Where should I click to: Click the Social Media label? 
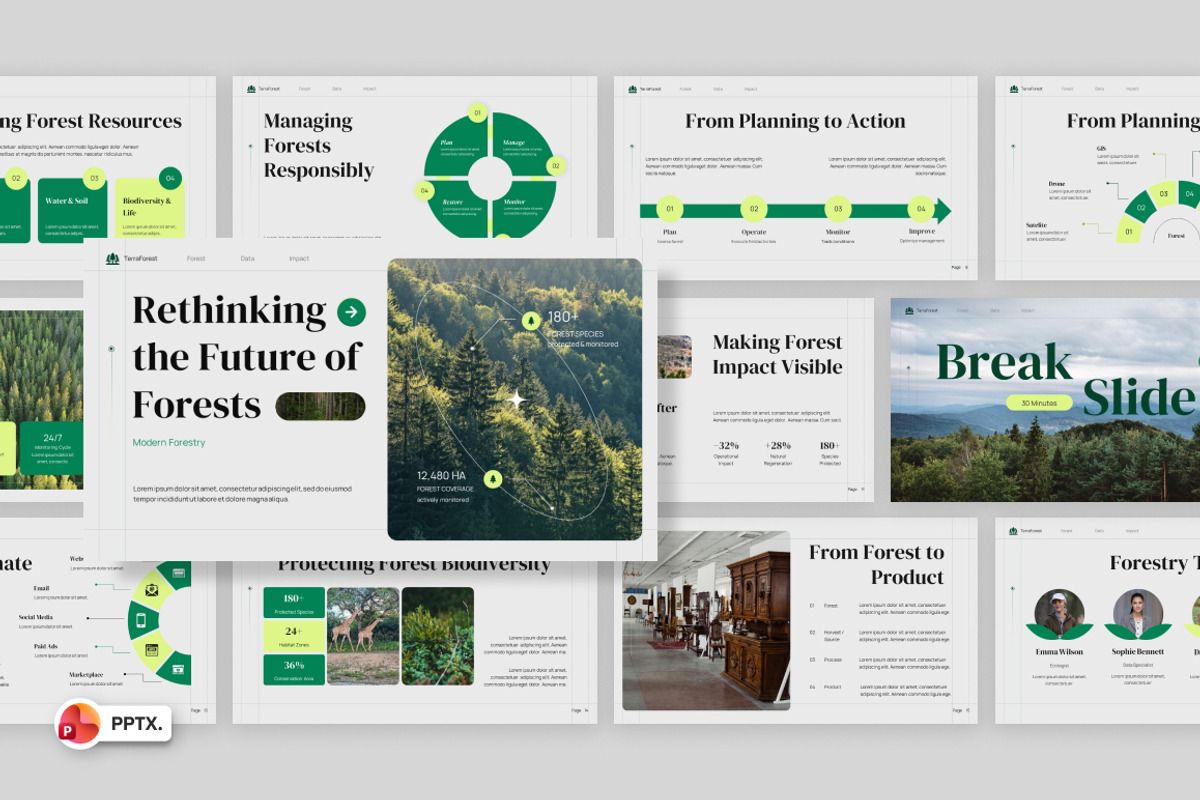(x=35, y=617)
